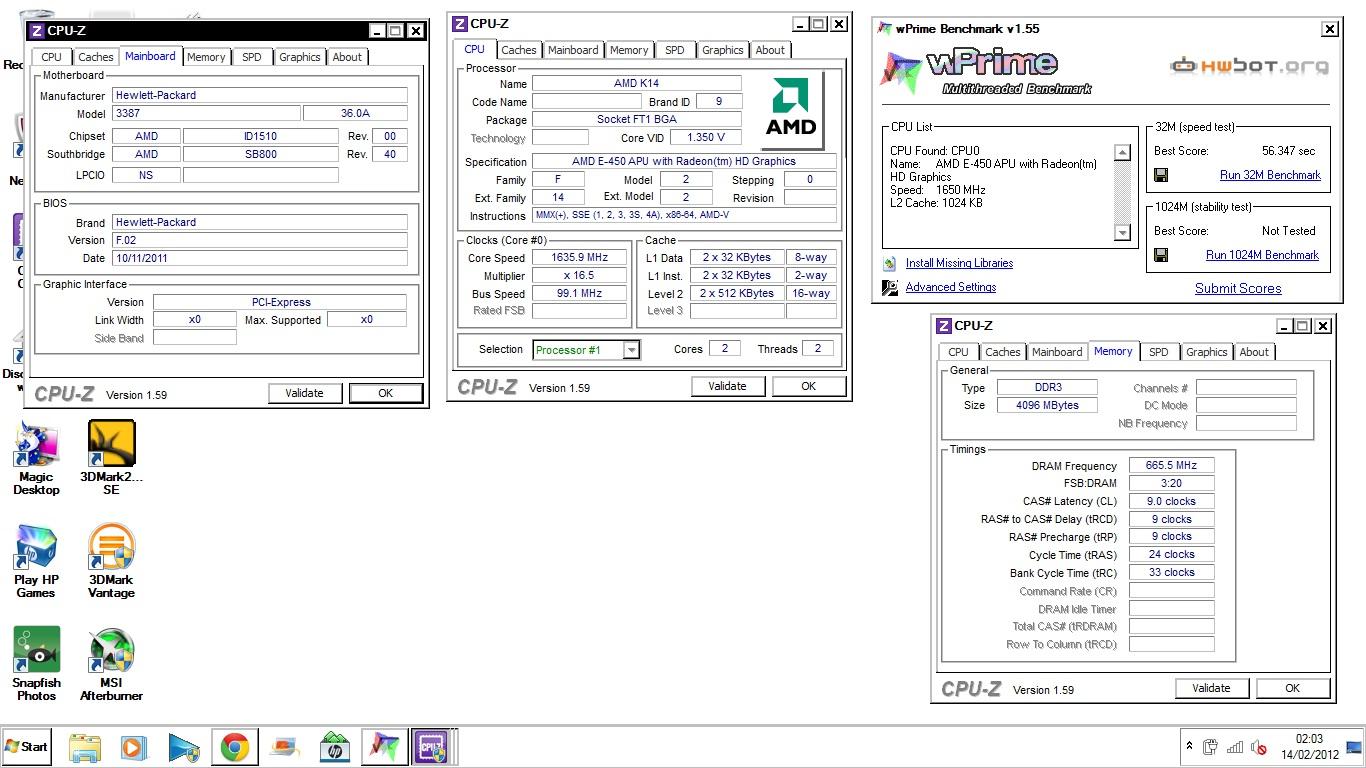Click the Show Desktop tray icon
The width and height of the screenshot is (1366, 768).
pyautogui.click(x=1354, y=746)
